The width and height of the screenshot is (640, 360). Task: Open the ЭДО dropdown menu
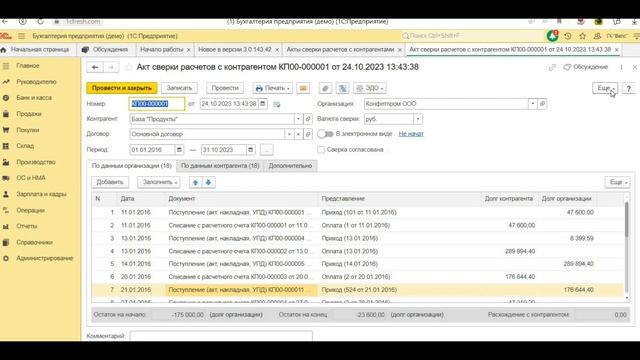pyautogui.click(x=369, y=88)
